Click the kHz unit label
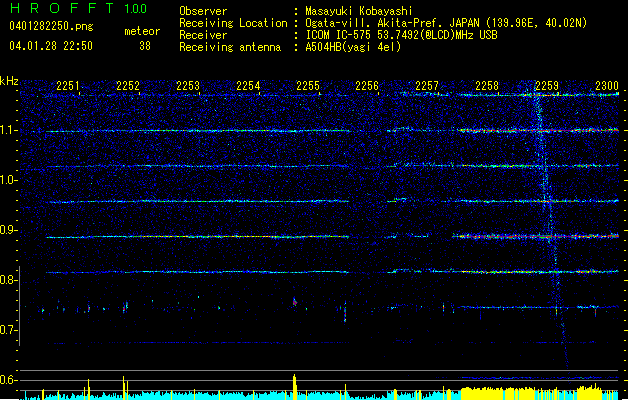629x400 pixels. coord(9,81)
